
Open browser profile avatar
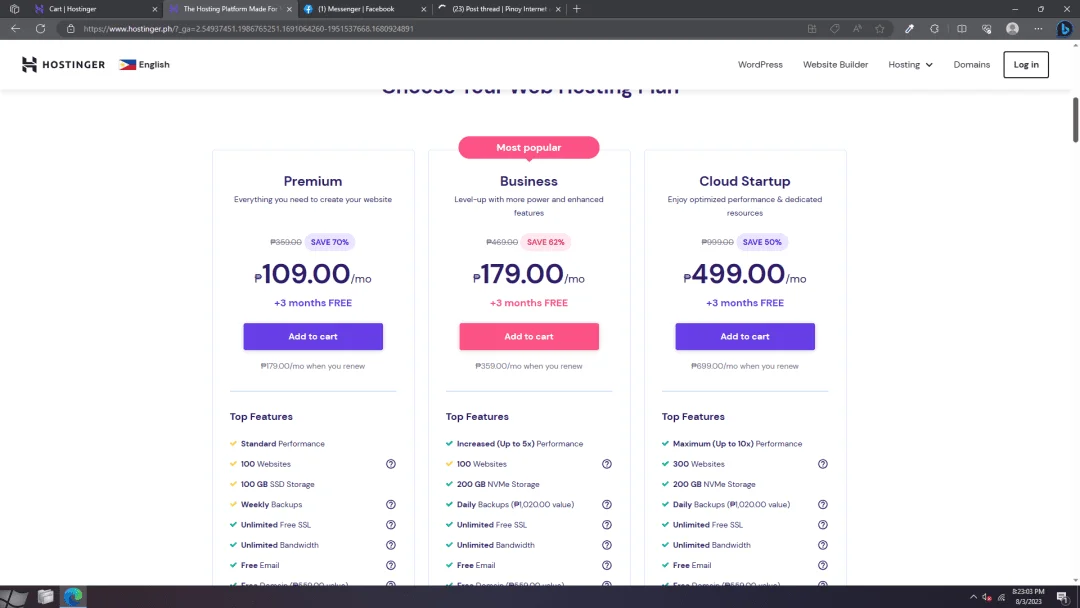1012,29
